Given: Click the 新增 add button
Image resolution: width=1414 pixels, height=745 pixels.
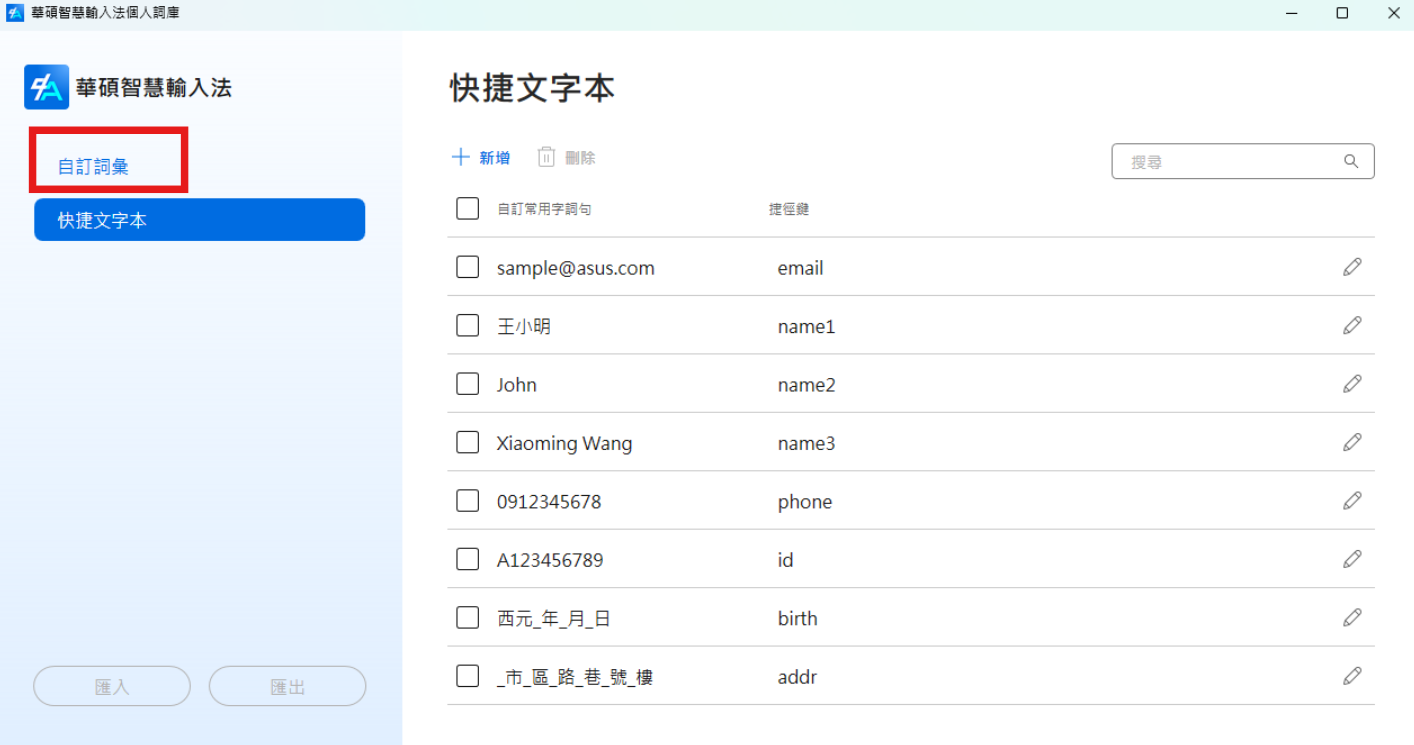Looking at the screenshot, I should point(481,157).
